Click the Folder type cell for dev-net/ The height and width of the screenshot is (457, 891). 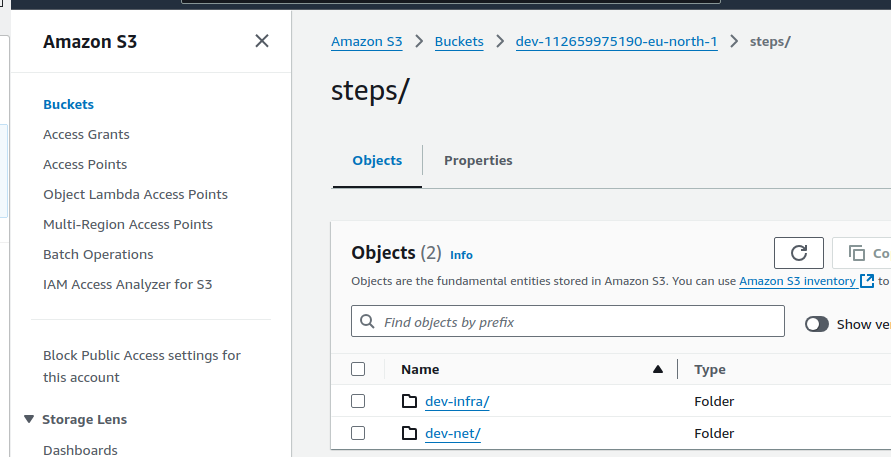tap(714, 433)
